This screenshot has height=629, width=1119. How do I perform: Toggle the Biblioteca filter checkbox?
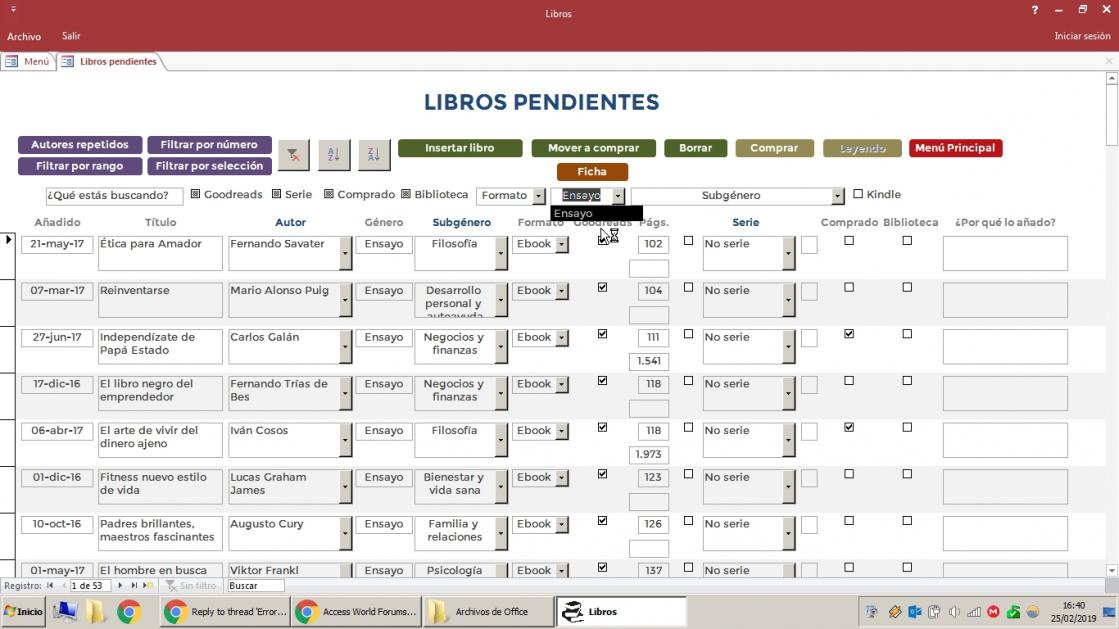click(405, 194)
